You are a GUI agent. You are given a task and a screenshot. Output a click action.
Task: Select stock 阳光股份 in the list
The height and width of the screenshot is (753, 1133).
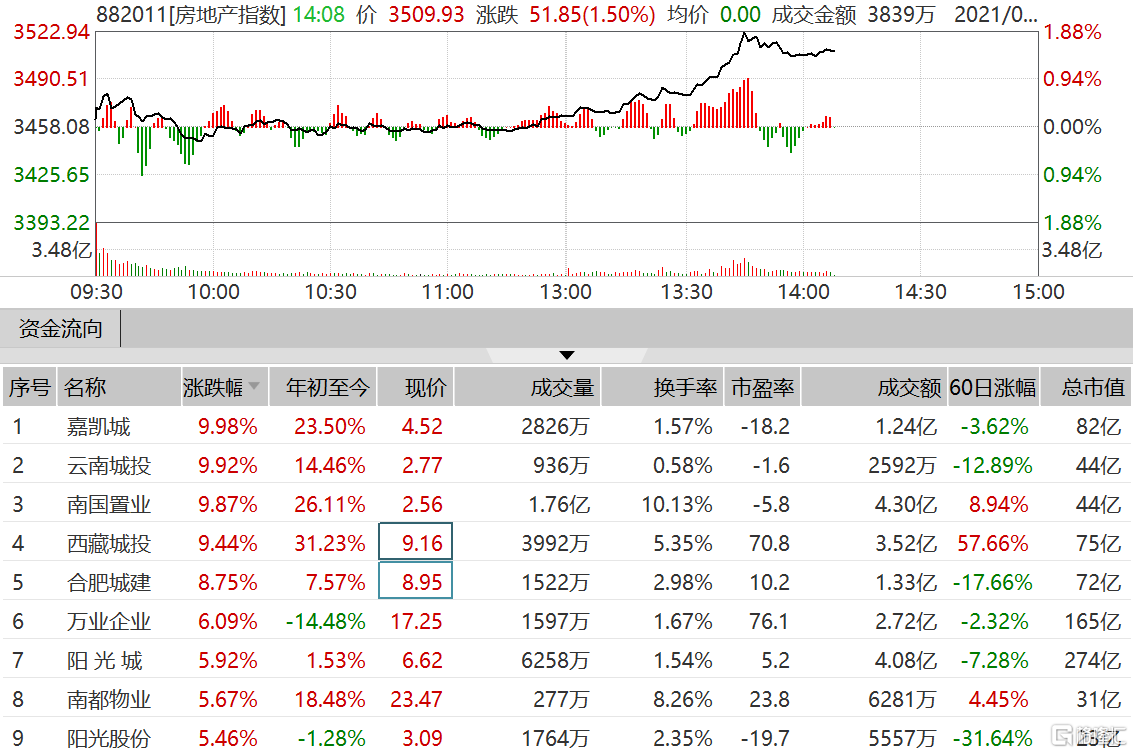pyautogui.click(x=109, y=739)
